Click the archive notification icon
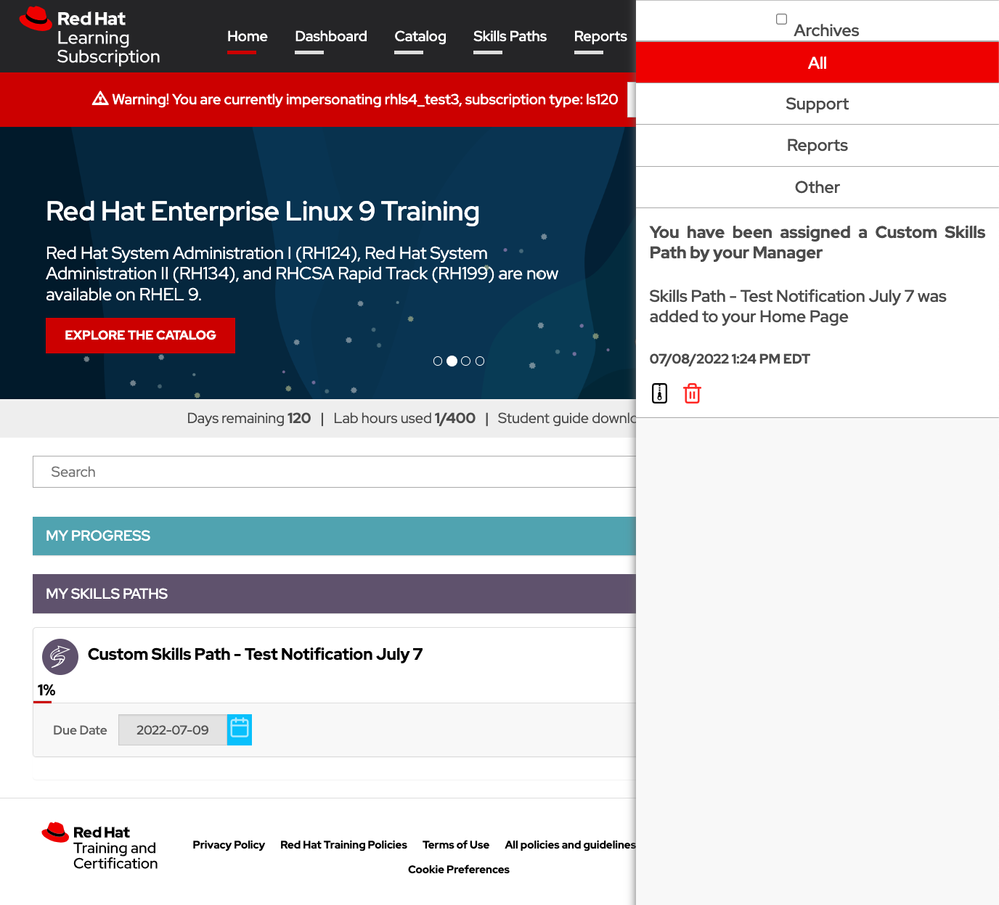999x905 pixels. (x=659, y=393)
